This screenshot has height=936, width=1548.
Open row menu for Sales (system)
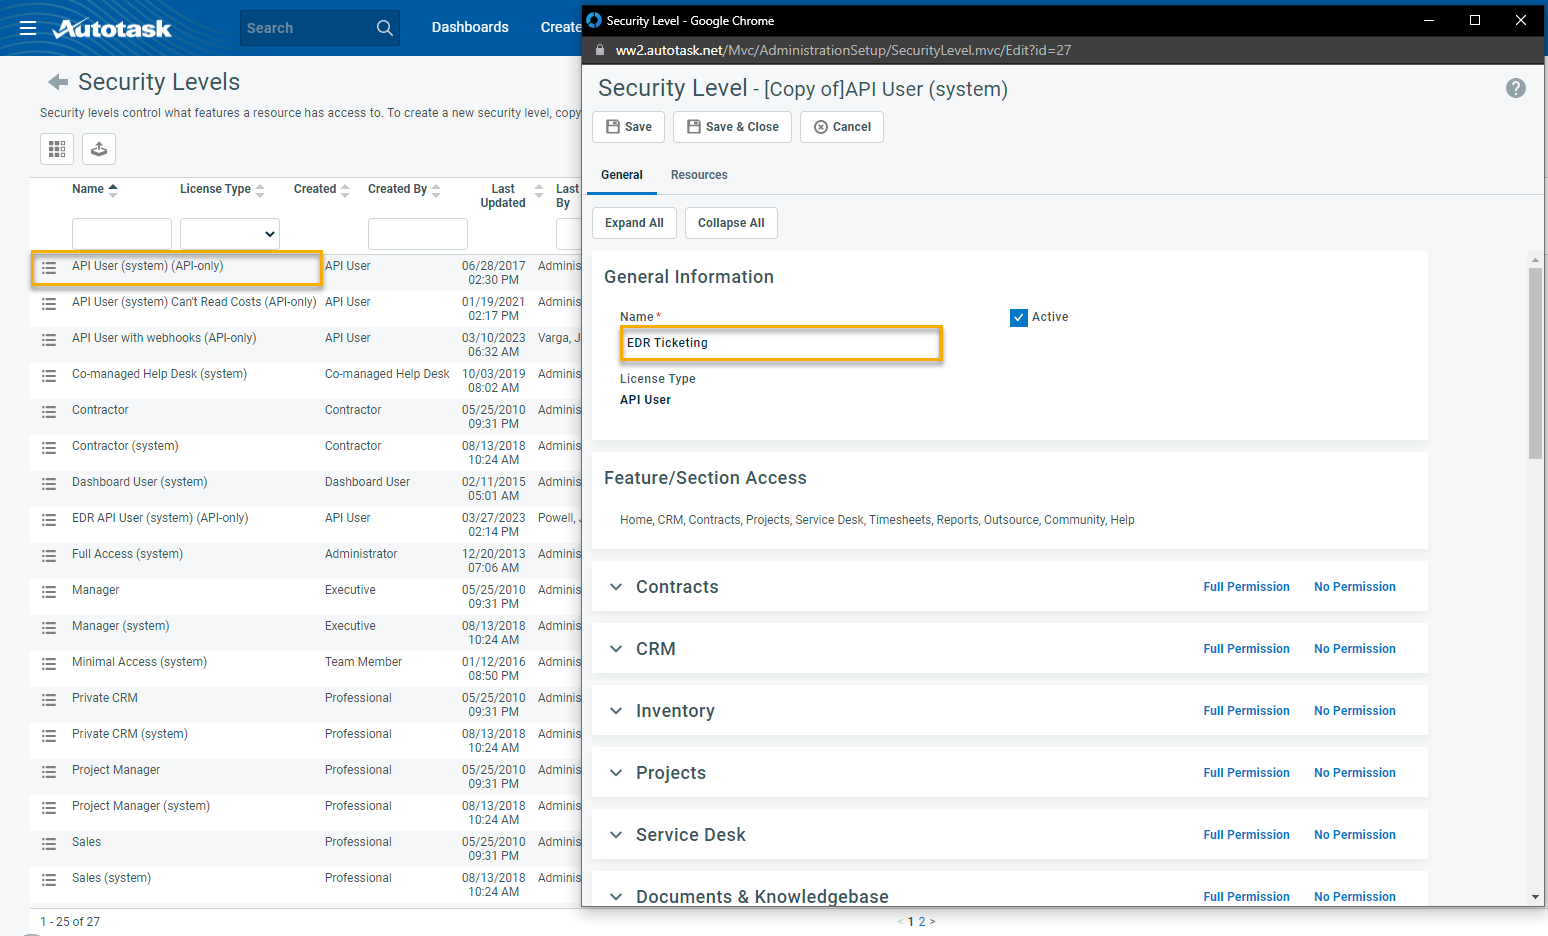pyautogui.click(x=49, y=880)
